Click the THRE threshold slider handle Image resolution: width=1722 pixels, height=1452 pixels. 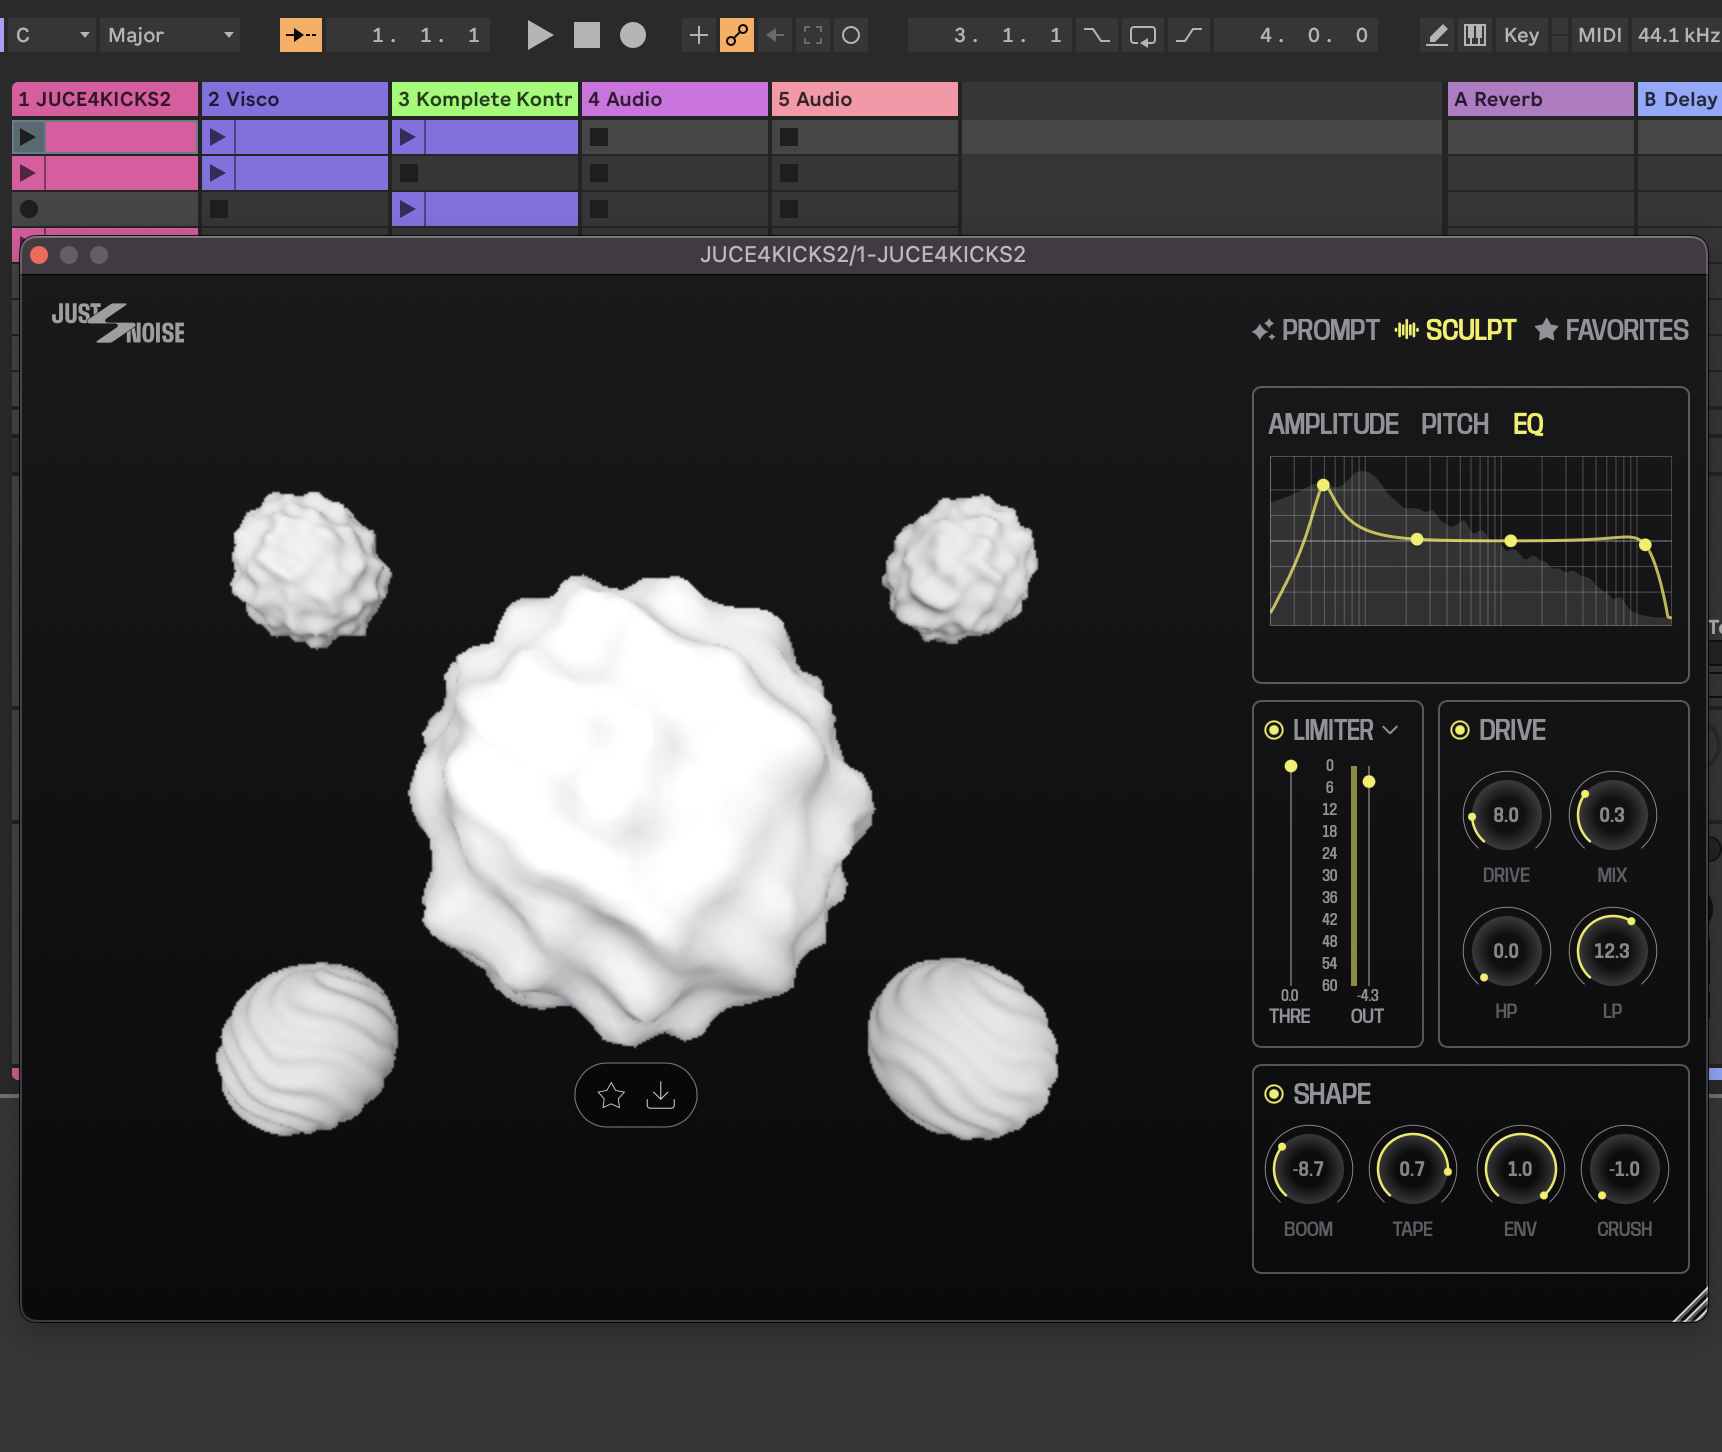pos(1291,766)
